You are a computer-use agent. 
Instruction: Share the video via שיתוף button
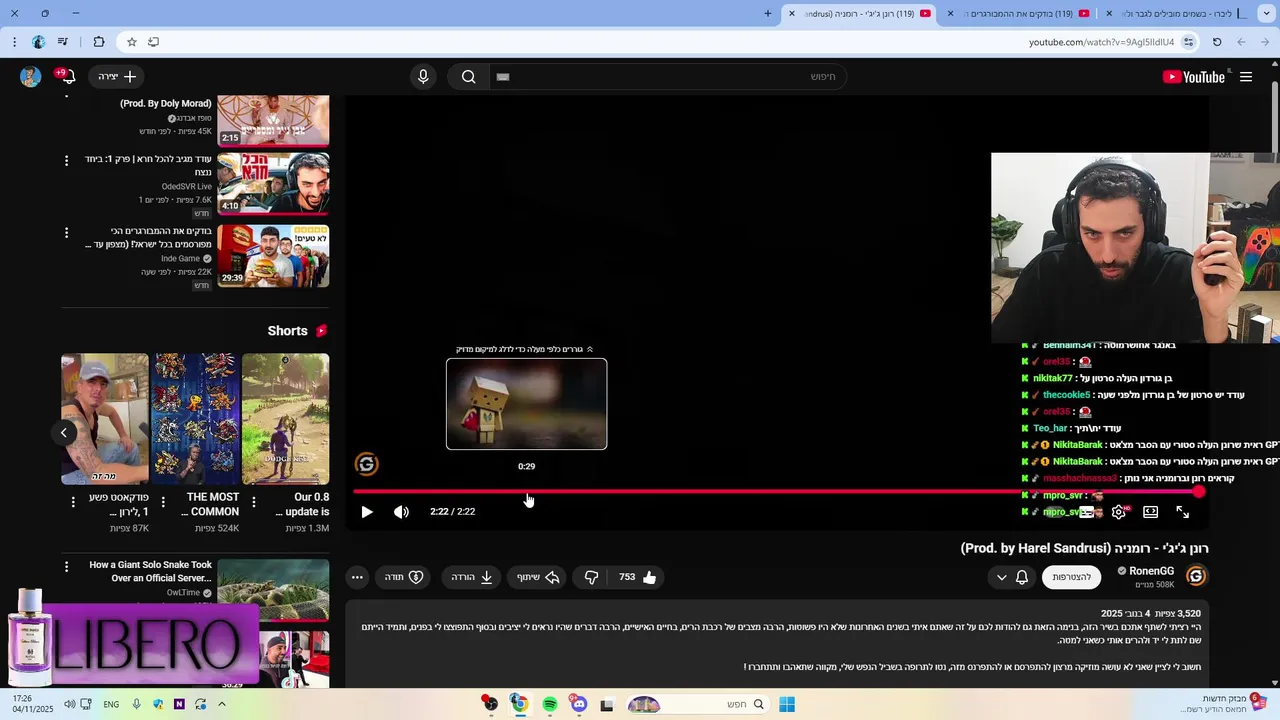[538, 577]
